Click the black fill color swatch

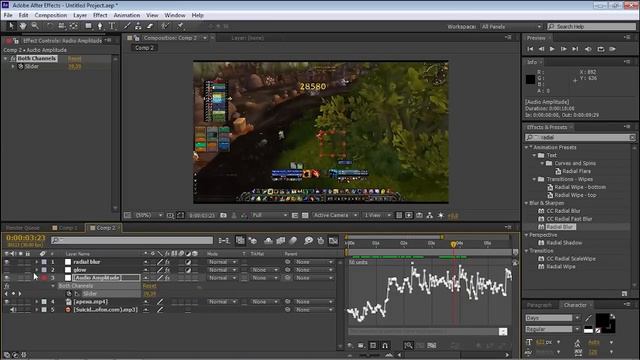(x=602, y=321)
